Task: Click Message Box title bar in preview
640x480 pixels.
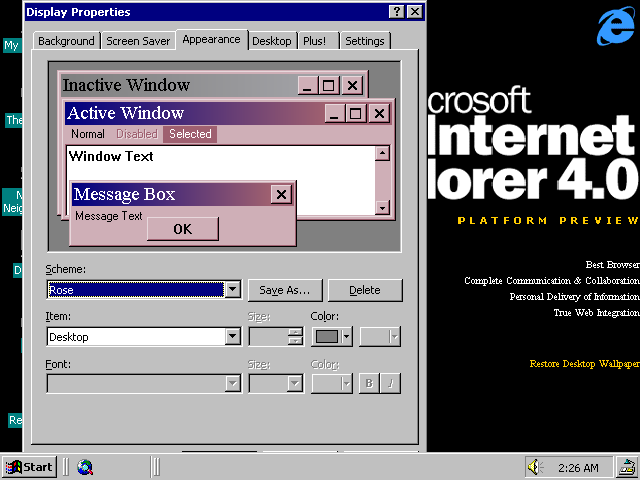Action: tap(171, 194)
